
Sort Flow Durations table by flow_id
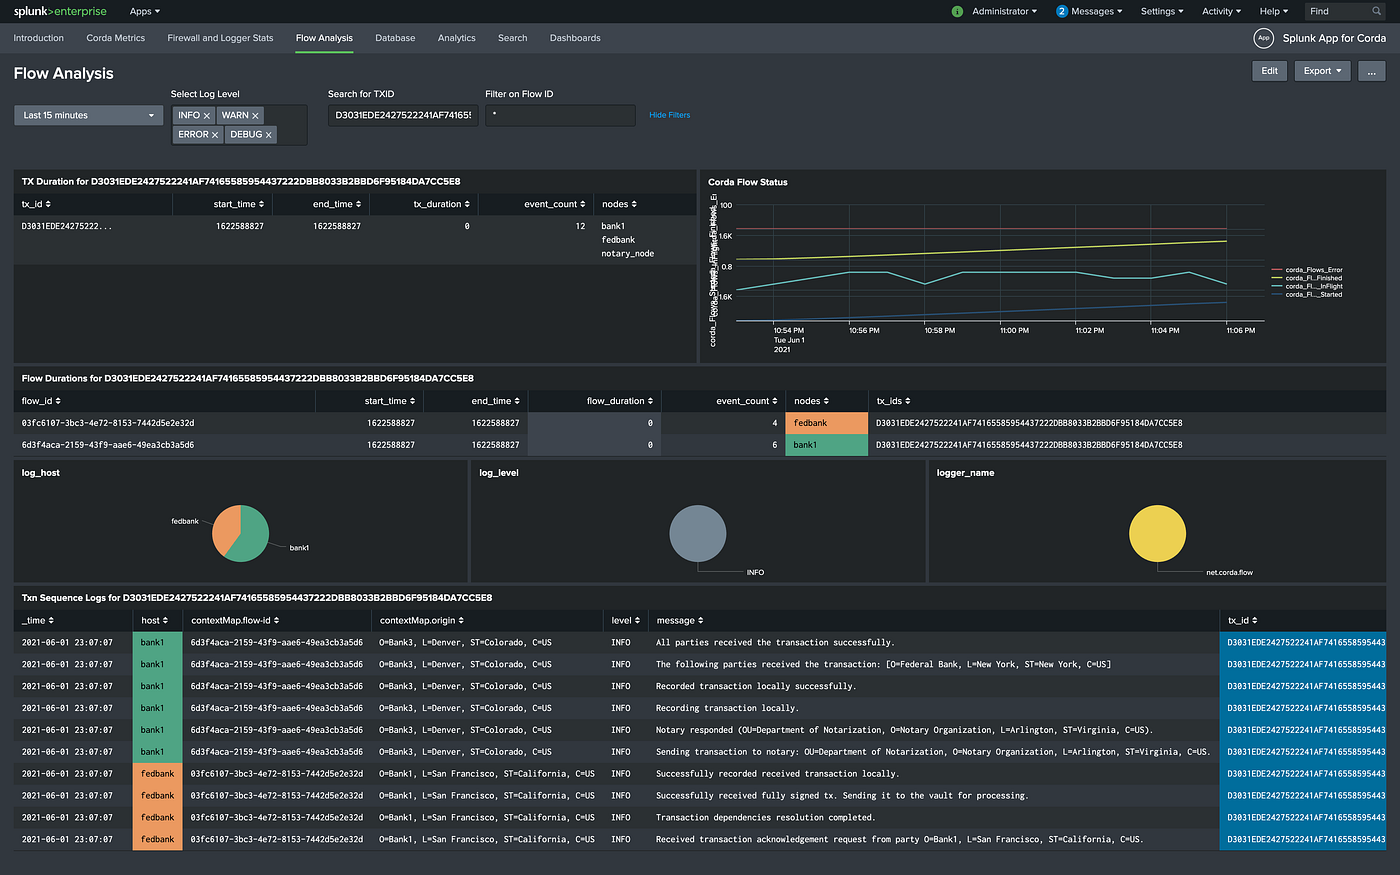coord(41,401)
